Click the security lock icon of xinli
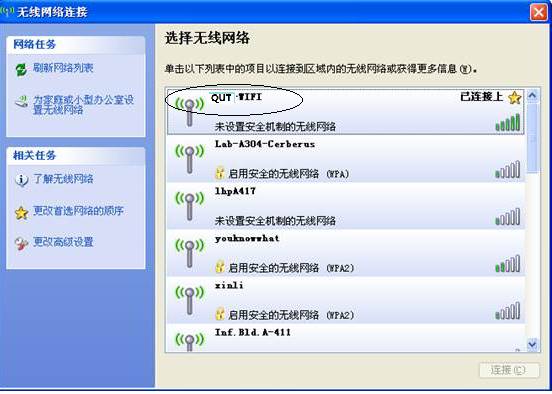Viewport: 552px width, 394px height. (x=220, y=314)
